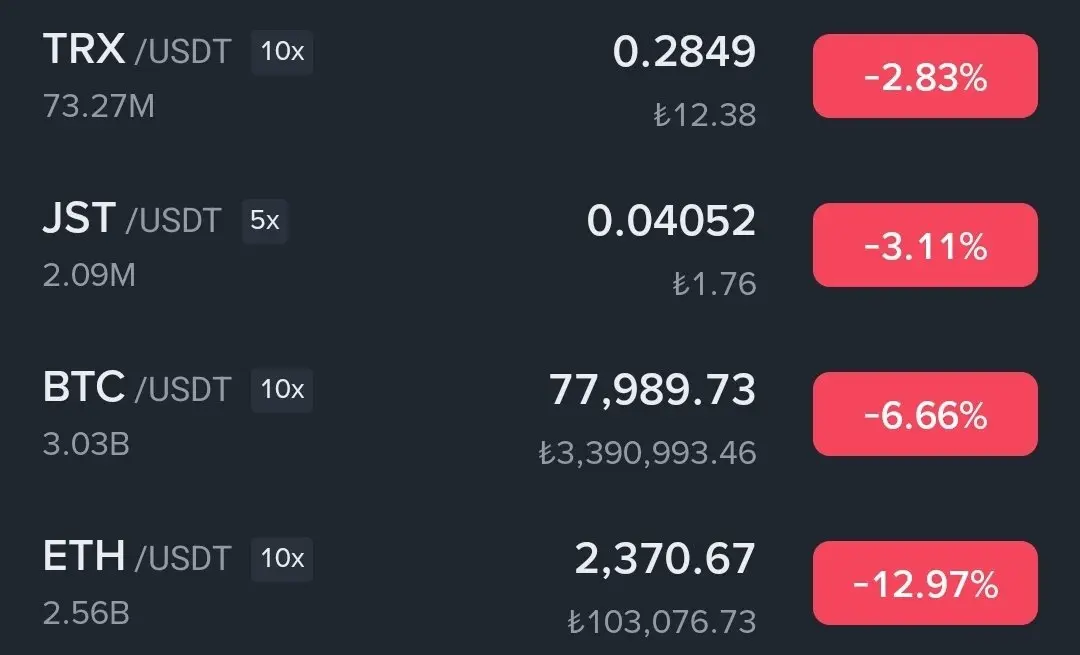Click the 10x leverage badge beside TRX
This screenshot has height=655, width=1080.
[x=282, y=52]
